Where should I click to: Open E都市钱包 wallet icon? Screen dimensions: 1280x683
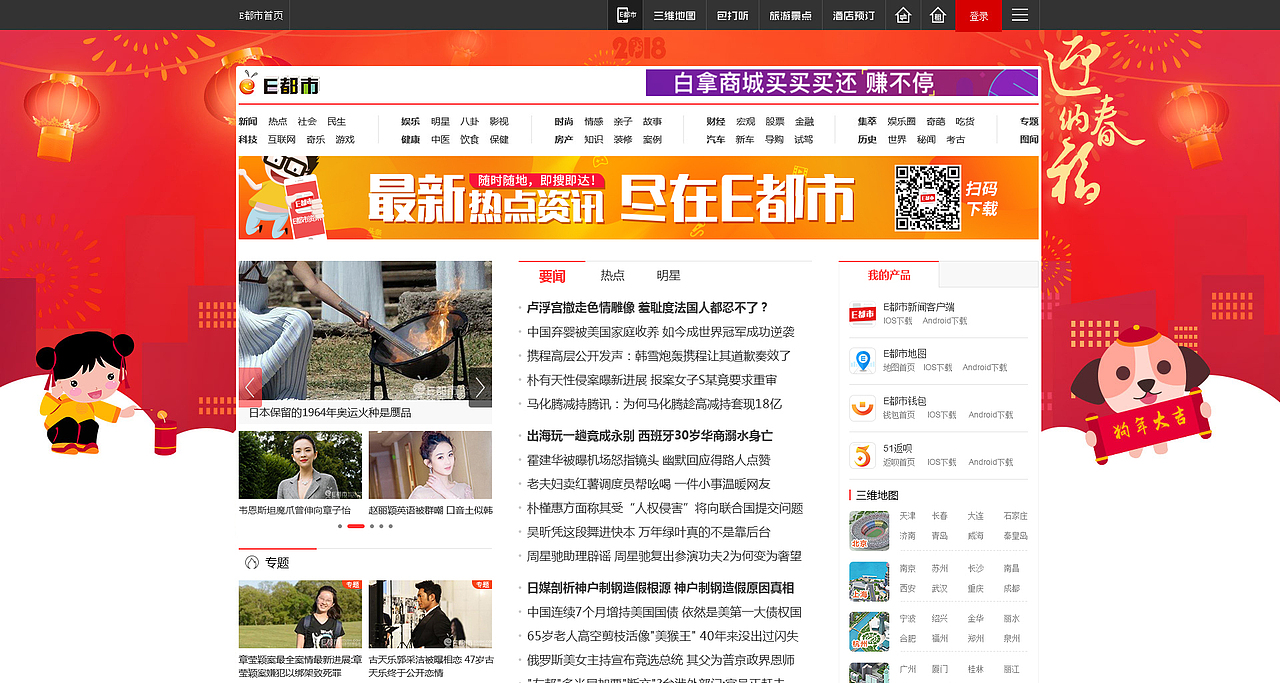coord(862,408)
